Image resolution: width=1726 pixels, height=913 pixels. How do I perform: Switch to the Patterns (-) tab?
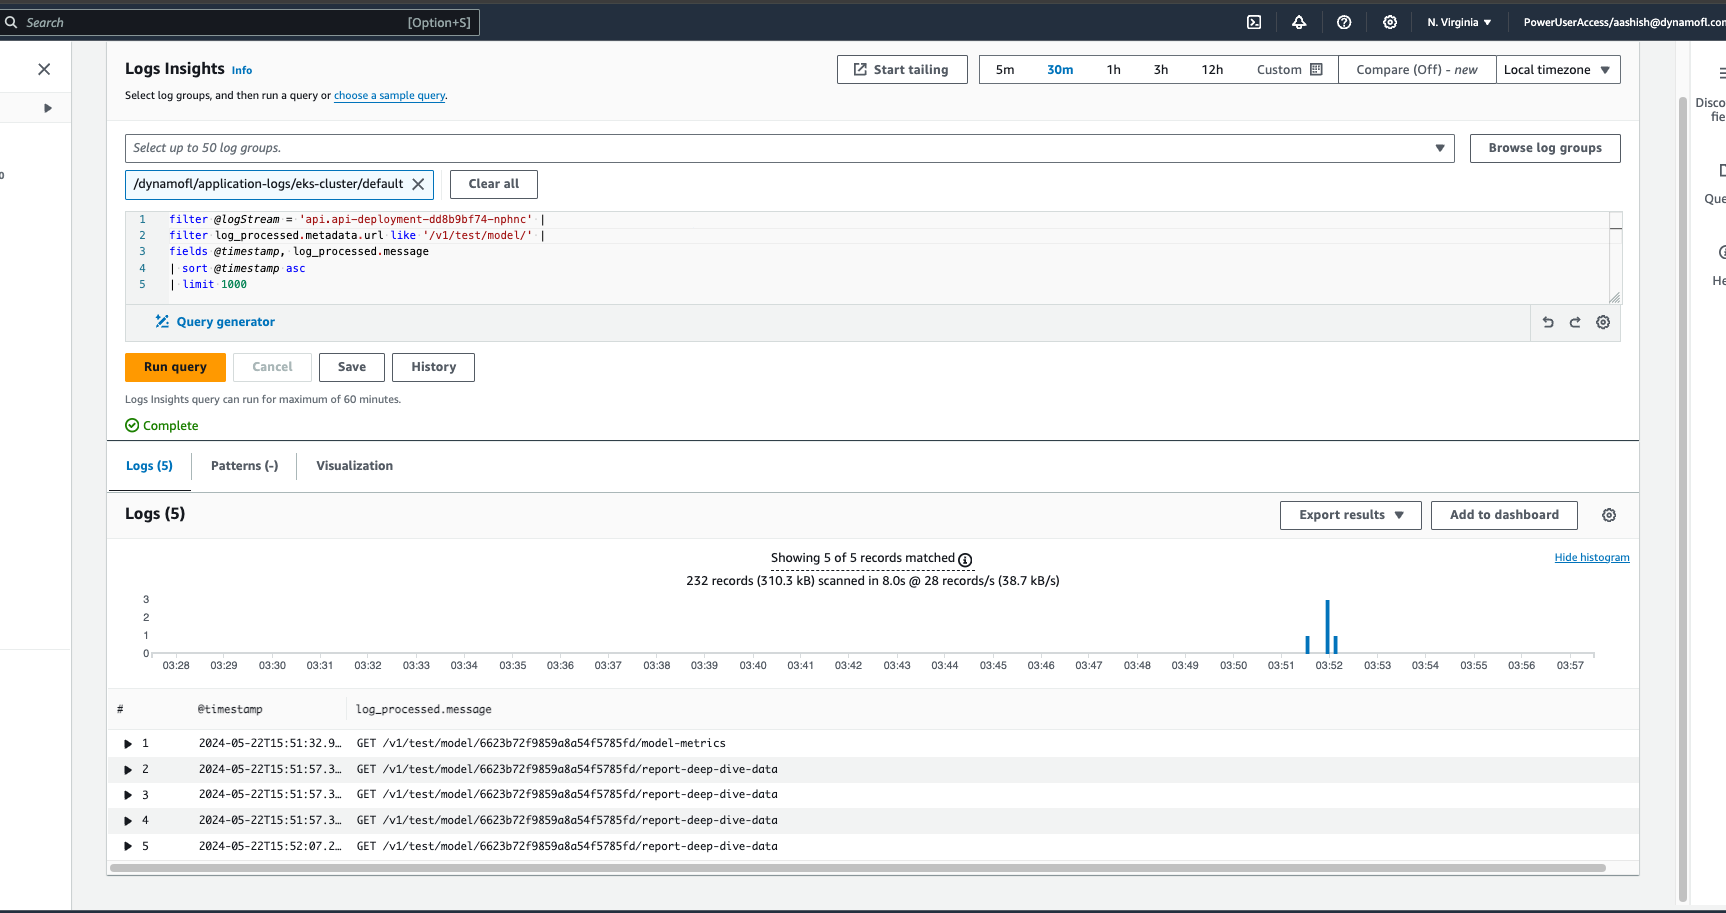(x=244, y=466)
